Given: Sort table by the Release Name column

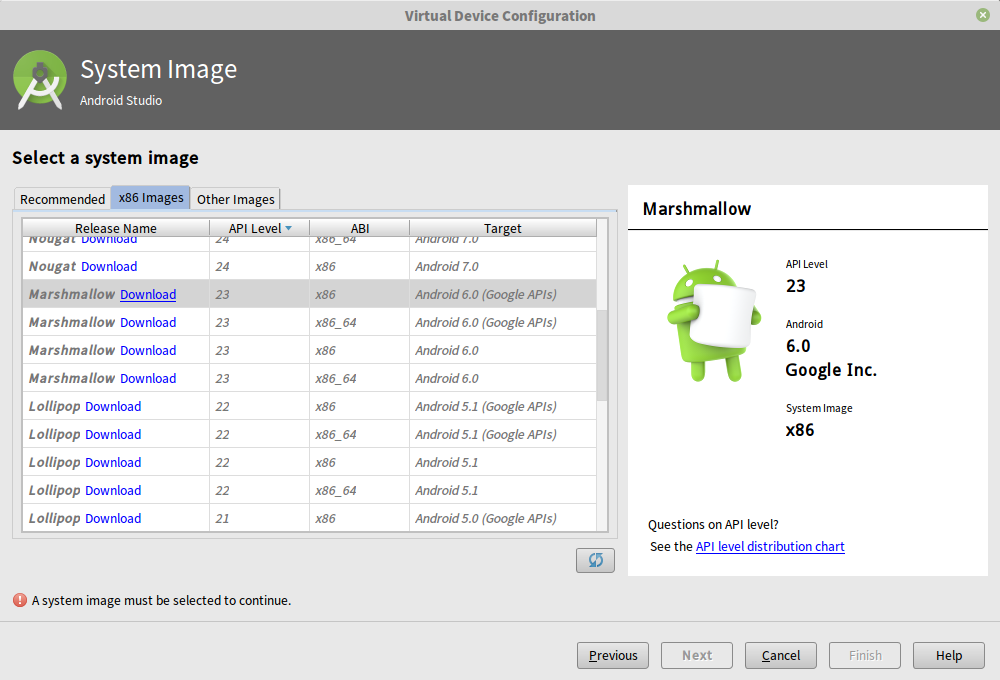Looking at the screenshot, I should [115, 228].
